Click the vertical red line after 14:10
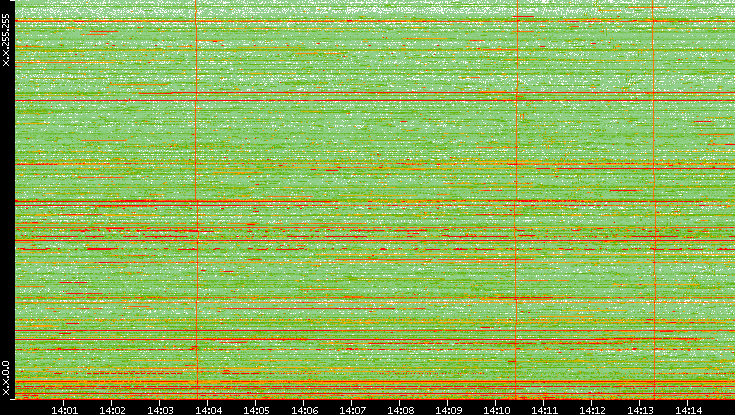 [x=517, y=199]
